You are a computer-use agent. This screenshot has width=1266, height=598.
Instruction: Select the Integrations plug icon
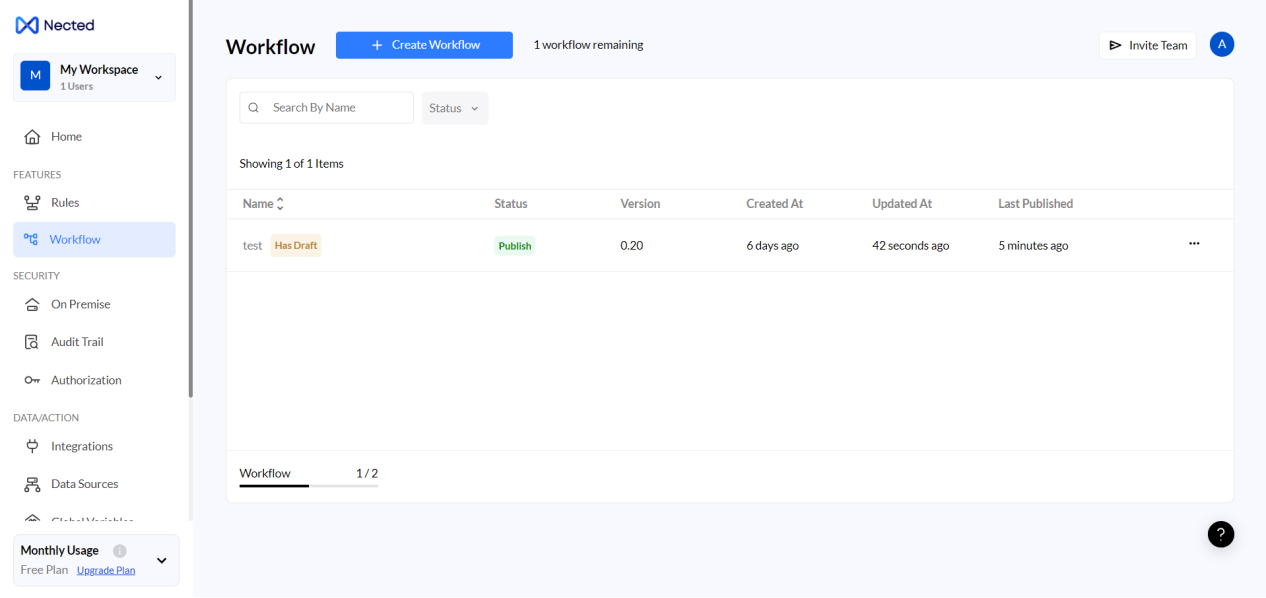pyautogui.click(x=32, y=446)
